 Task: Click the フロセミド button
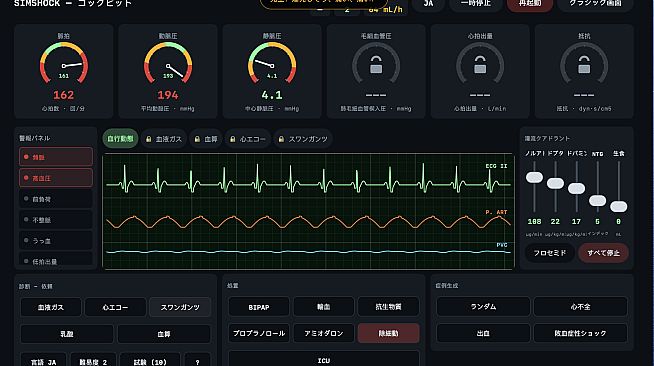550,253
